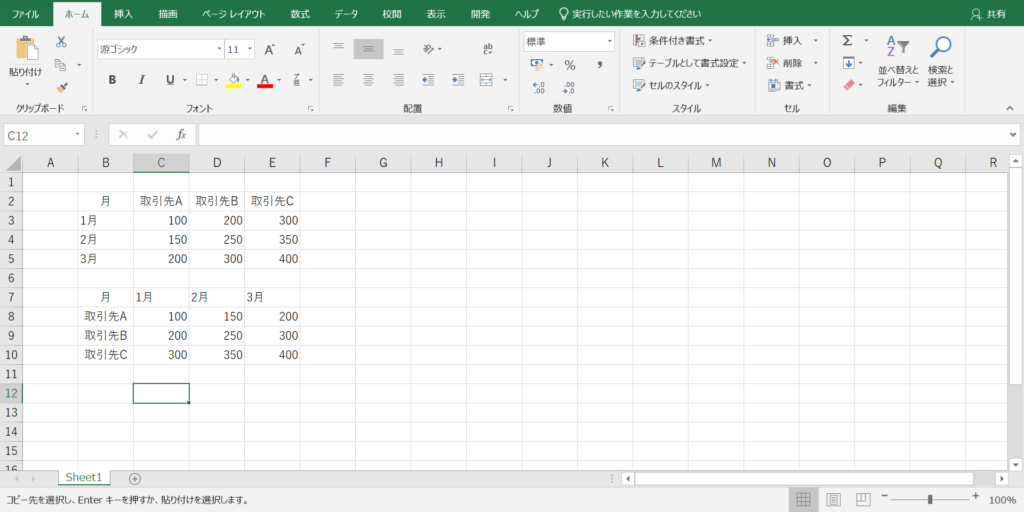1024x512 pixels.
Task: Click the AutoSum sigma icon
Action: (x=848, y=41)
